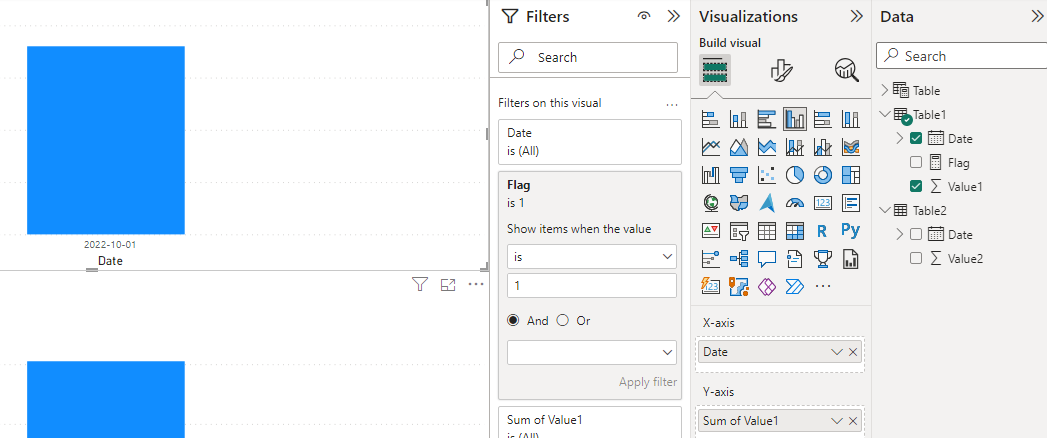Remove Sum of Value1 from Y-axis
Screen dimensions: 1047x438
853,421
